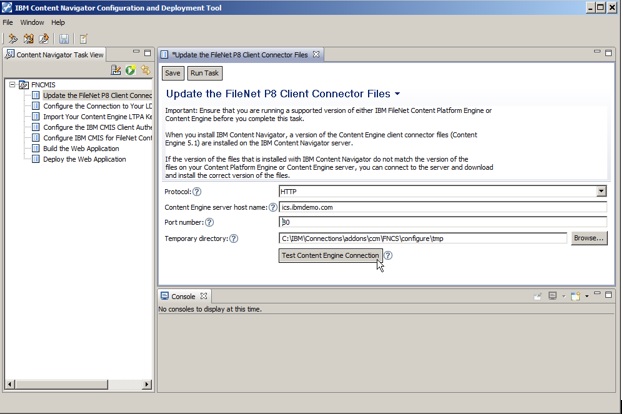This screenshot has width=623, height=414.
Task: Click the second toolbar icon with orange figures
Action: [28, 39]
